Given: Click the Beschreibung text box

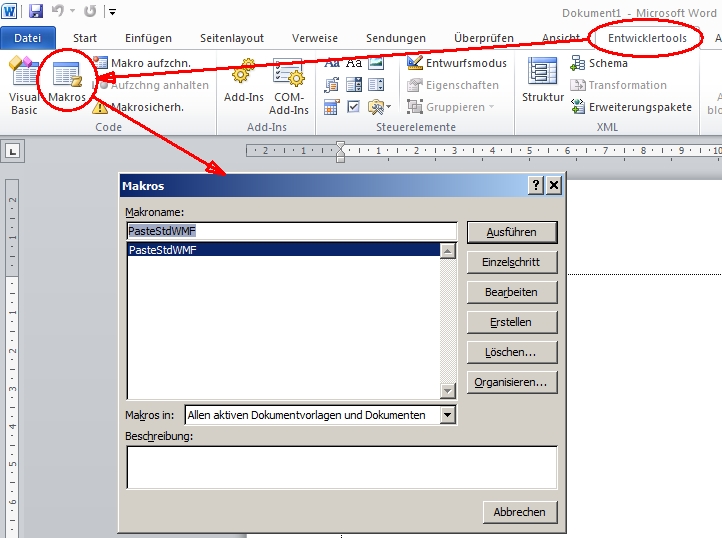Looking at the screenshot, I should coord(342,467).
